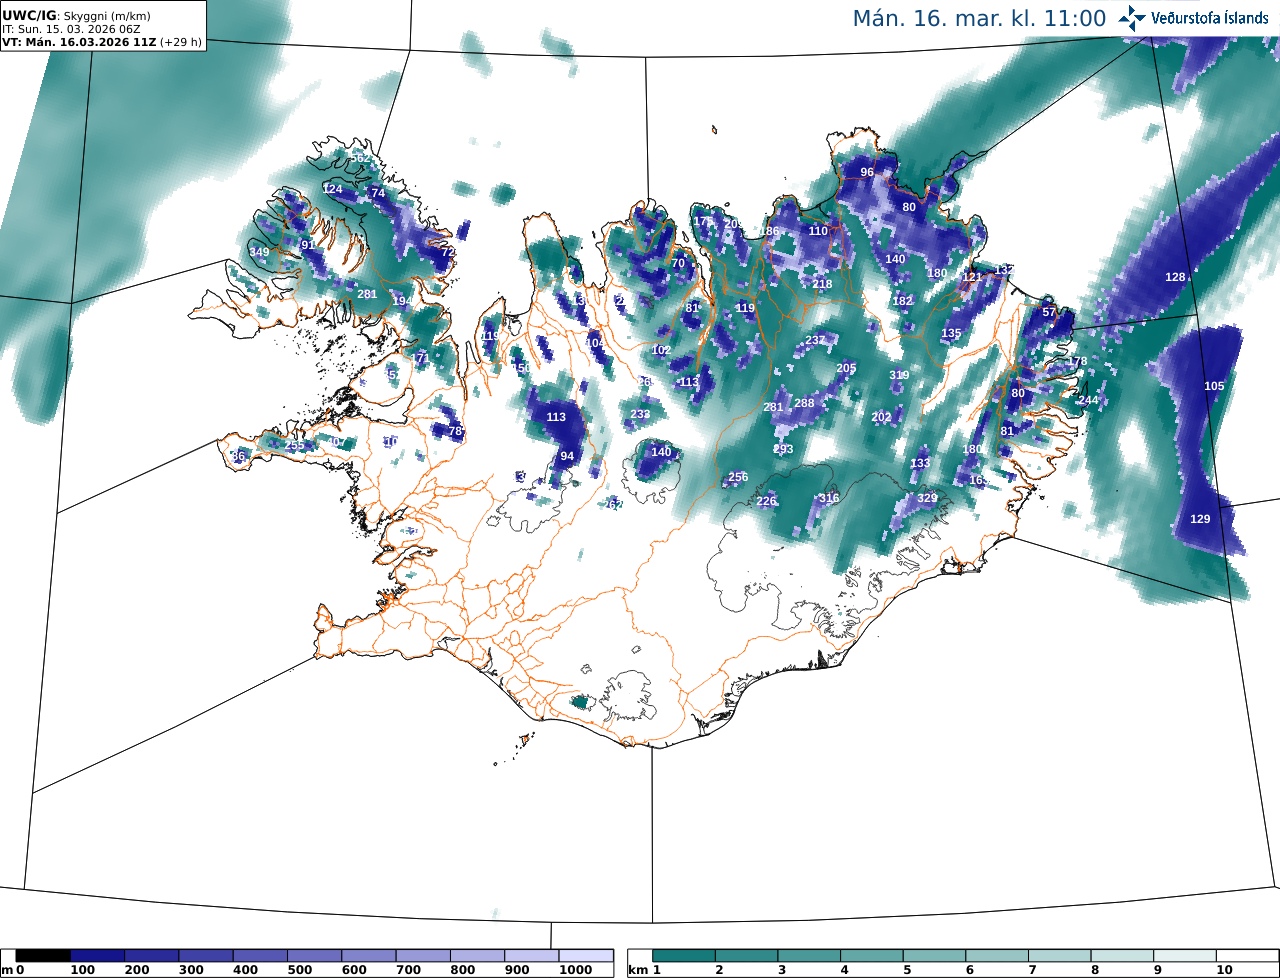Viewport: 1280px width, 978px height.
Task: Click the visibility value 226 on the map
Action: pos(766,501)
